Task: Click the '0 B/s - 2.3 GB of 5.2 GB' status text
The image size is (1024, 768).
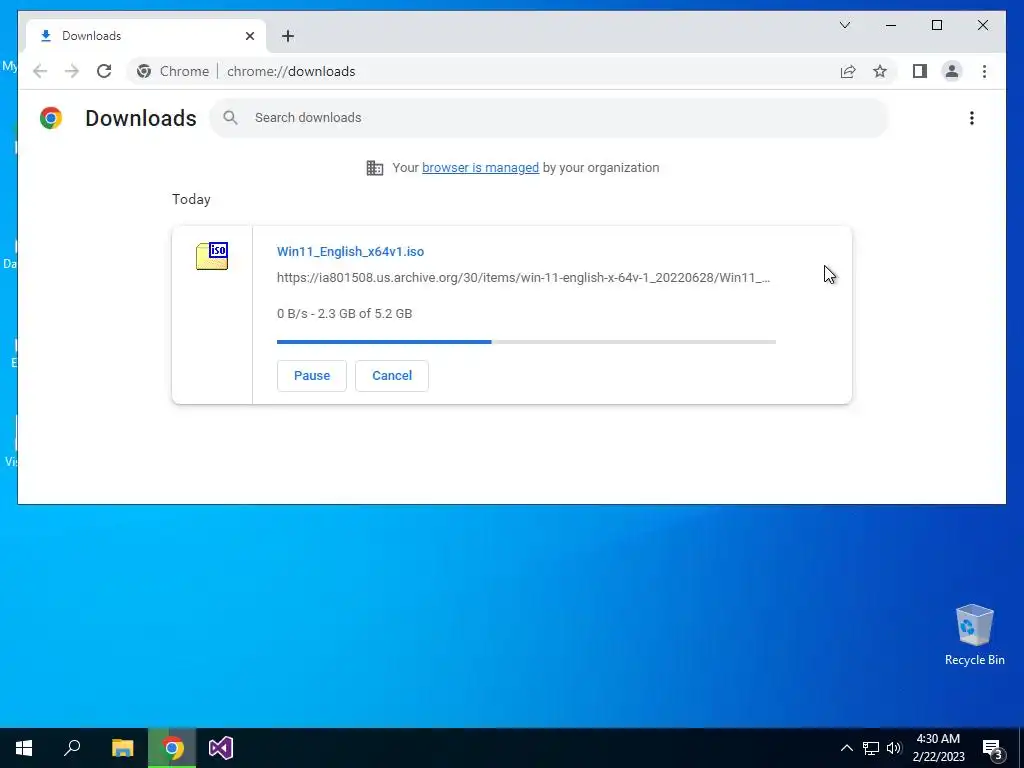Action: tap(344, 313)
